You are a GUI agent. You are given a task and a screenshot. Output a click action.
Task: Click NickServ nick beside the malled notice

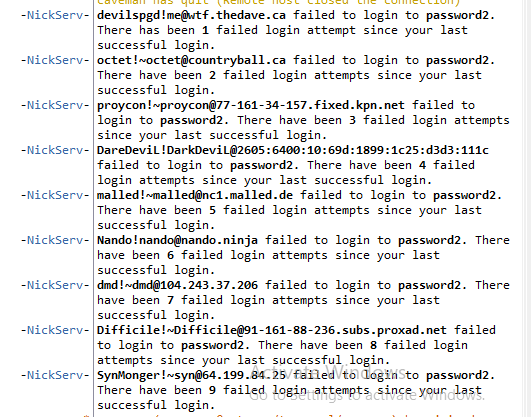click(x=55, y=195)
